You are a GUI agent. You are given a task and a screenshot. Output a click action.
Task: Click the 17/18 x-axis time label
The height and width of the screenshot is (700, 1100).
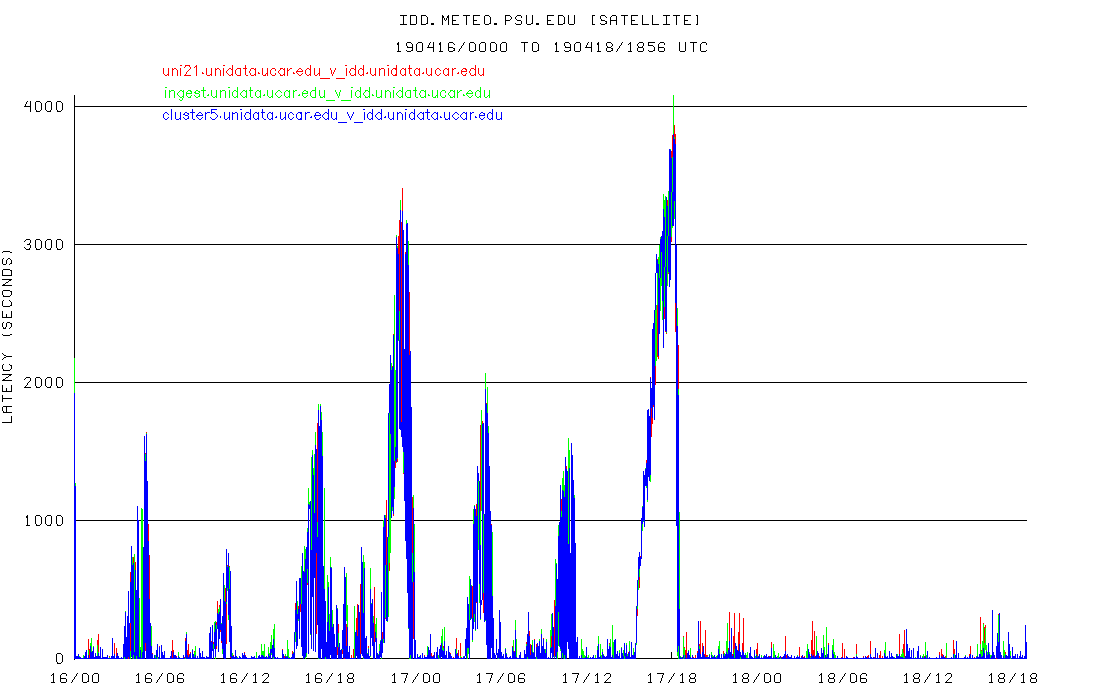pos(671,678)
